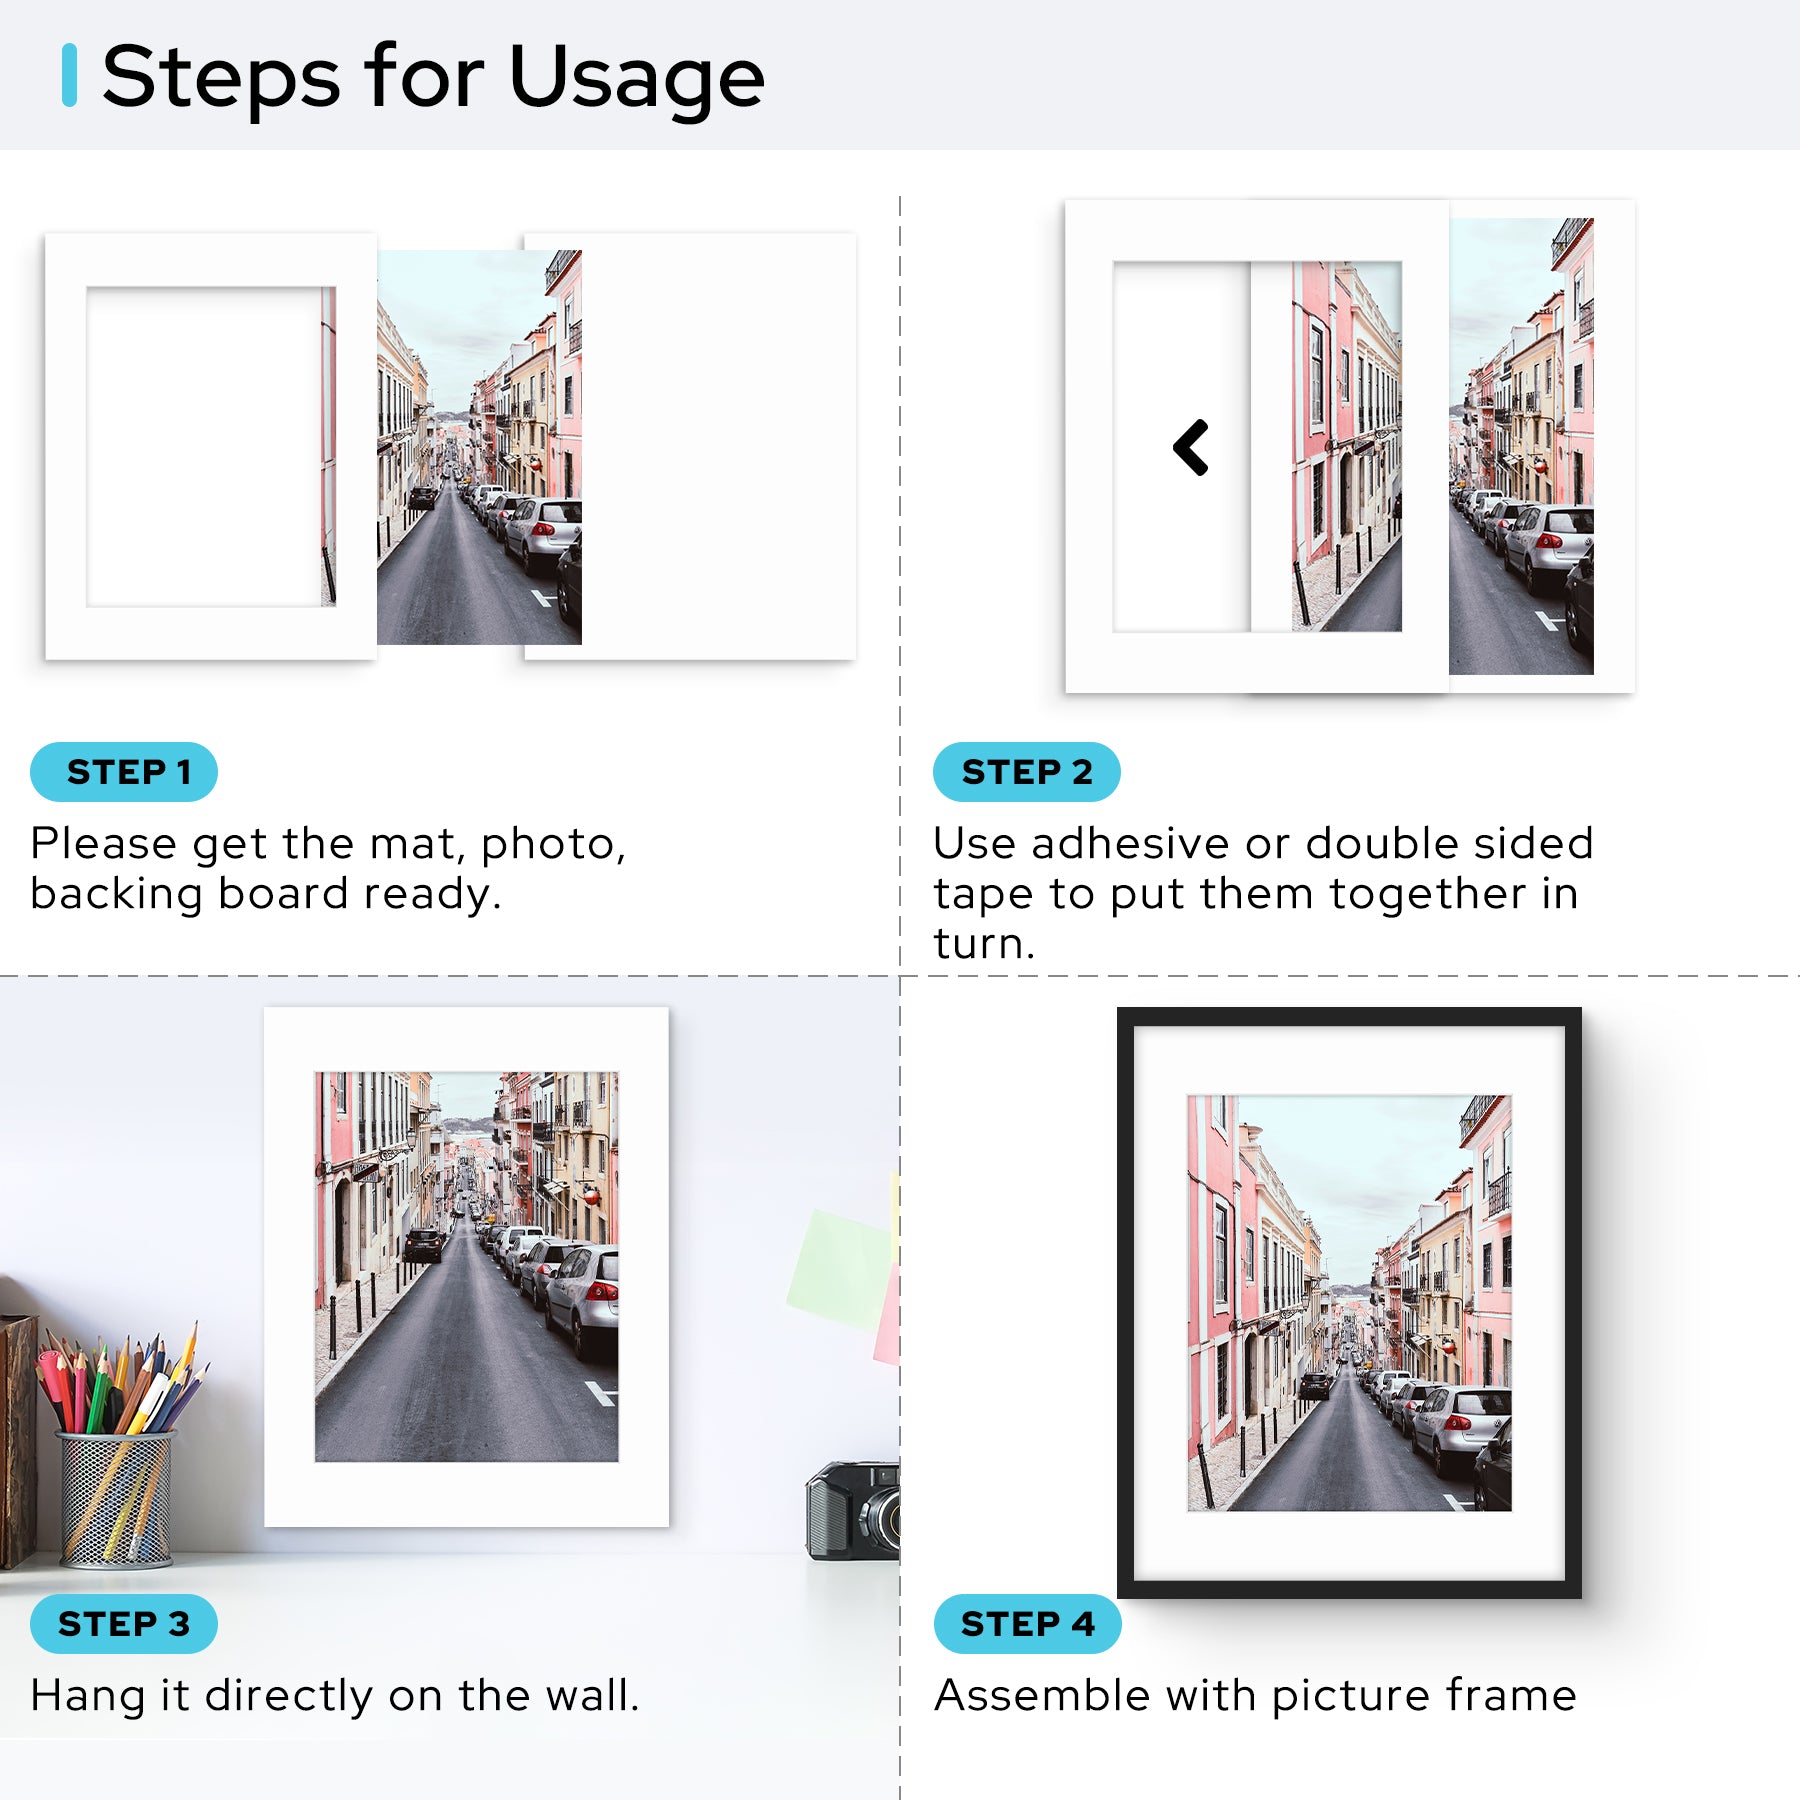Click the black camera on the desk
The height and width of the screenshot is (1800, 1800).
coord(853,1510)
